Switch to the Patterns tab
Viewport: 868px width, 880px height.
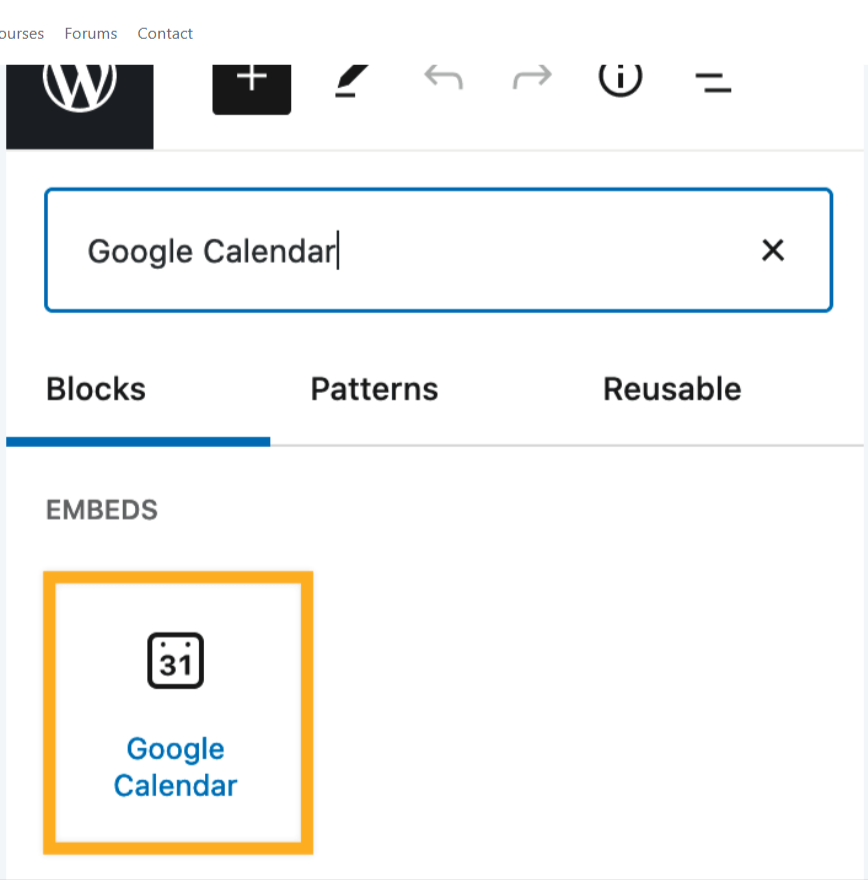click(x=374, y=389)
